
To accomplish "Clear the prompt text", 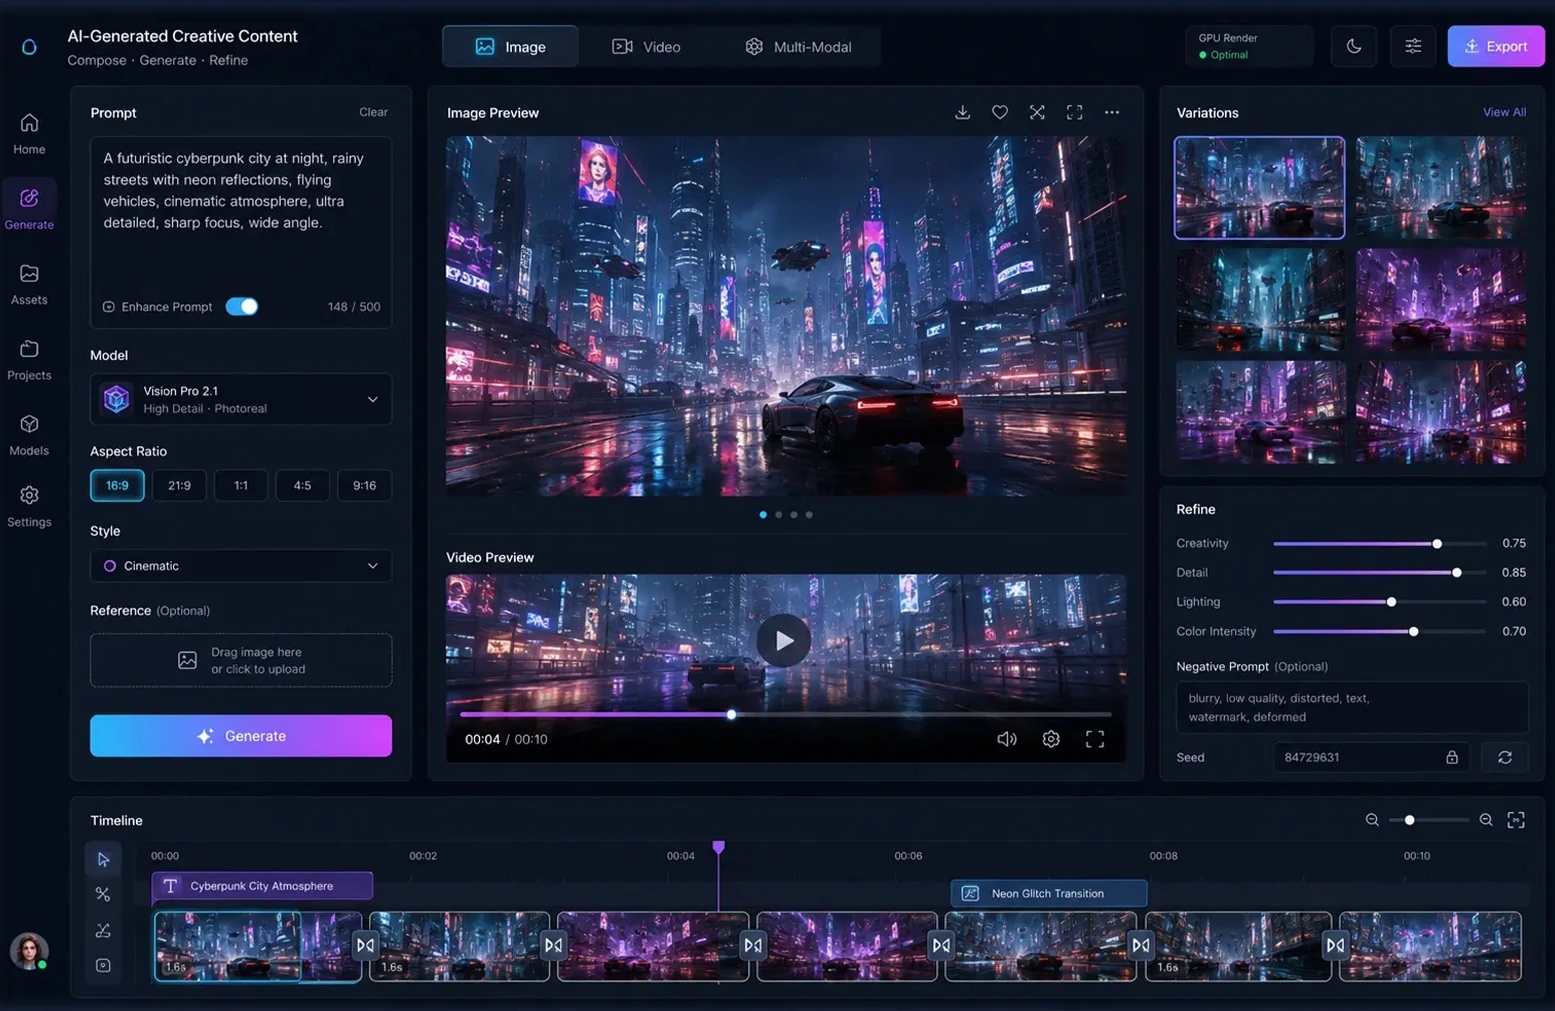I will (x=373, y=112).
